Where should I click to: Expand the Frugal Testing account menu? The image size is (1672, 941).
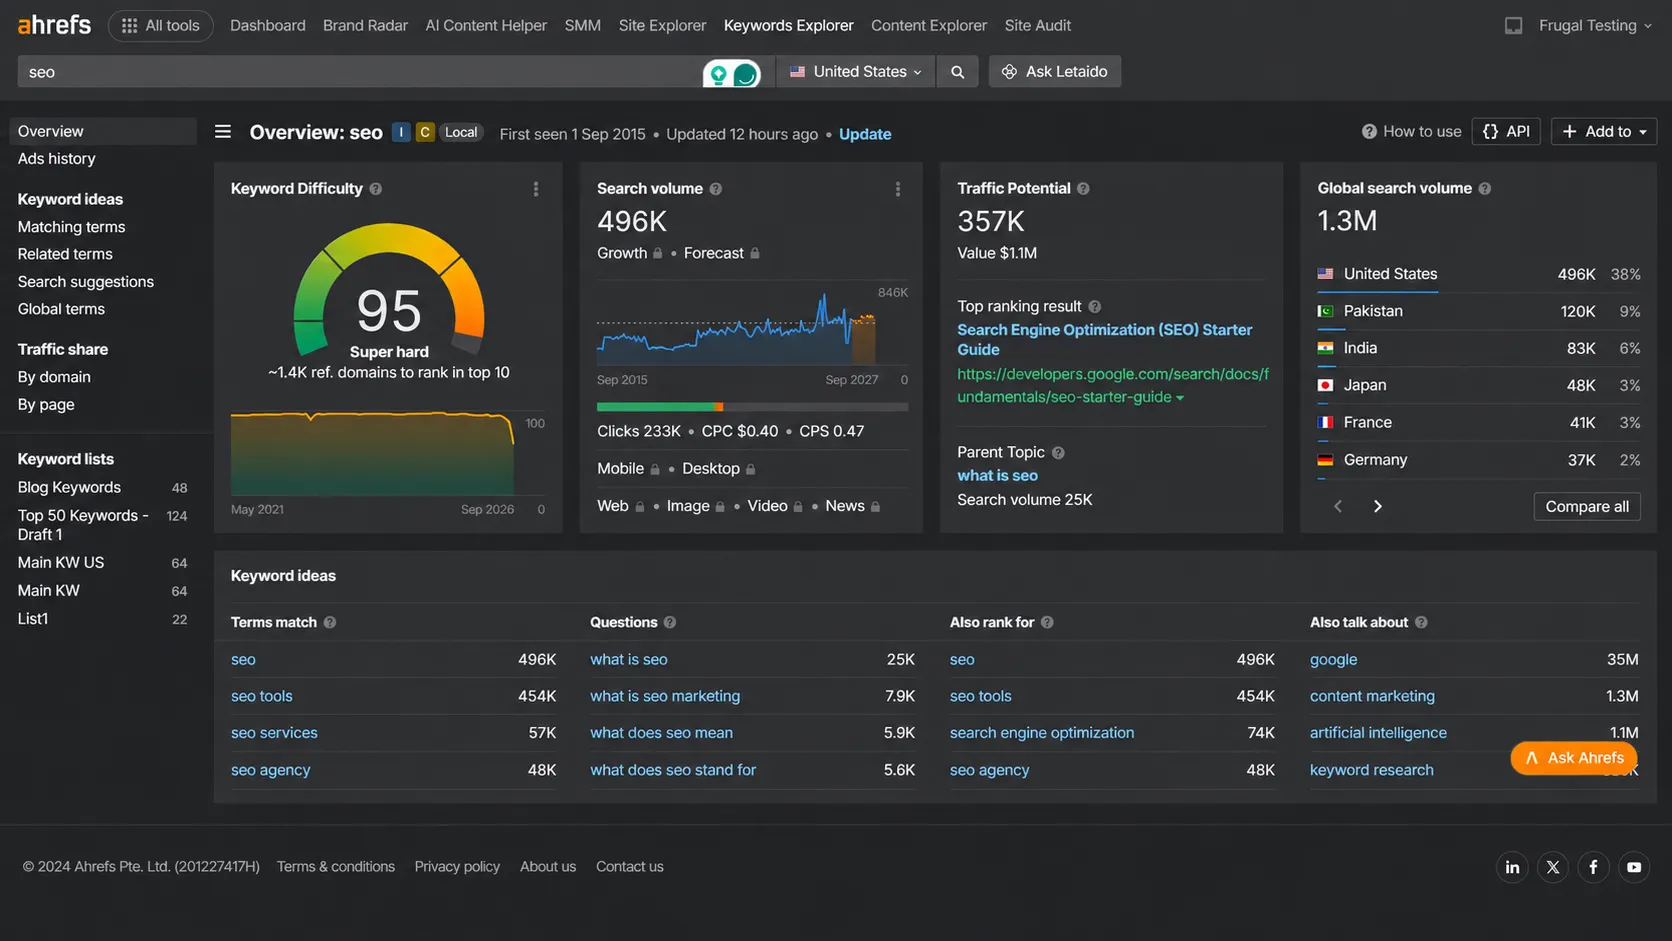1595,26
